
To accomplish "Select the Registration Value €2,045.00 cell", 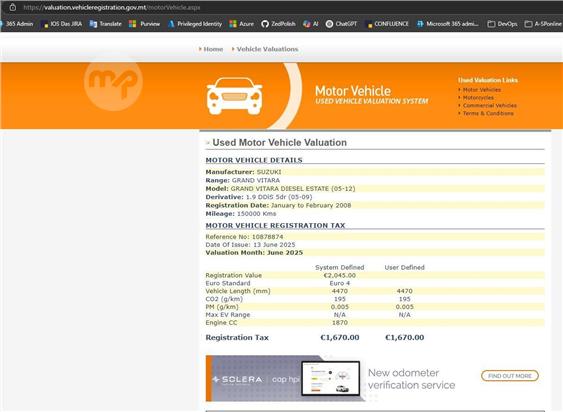I will (339, 276).
